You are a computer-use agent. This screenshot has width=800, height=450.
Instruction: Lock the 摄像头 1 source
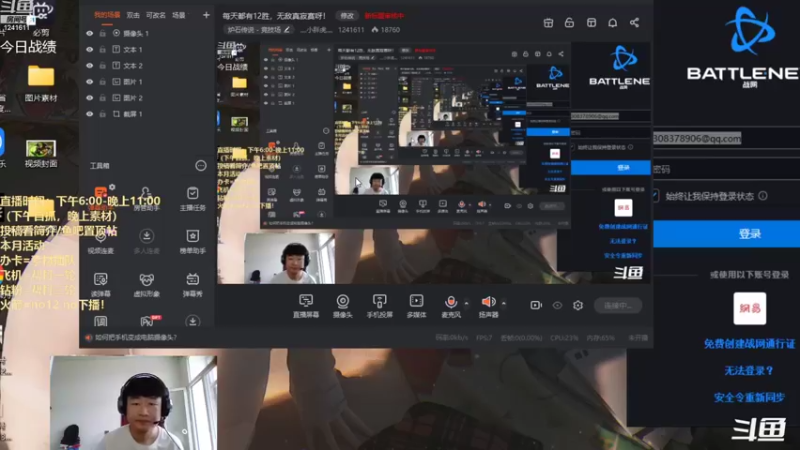(103, 33)
